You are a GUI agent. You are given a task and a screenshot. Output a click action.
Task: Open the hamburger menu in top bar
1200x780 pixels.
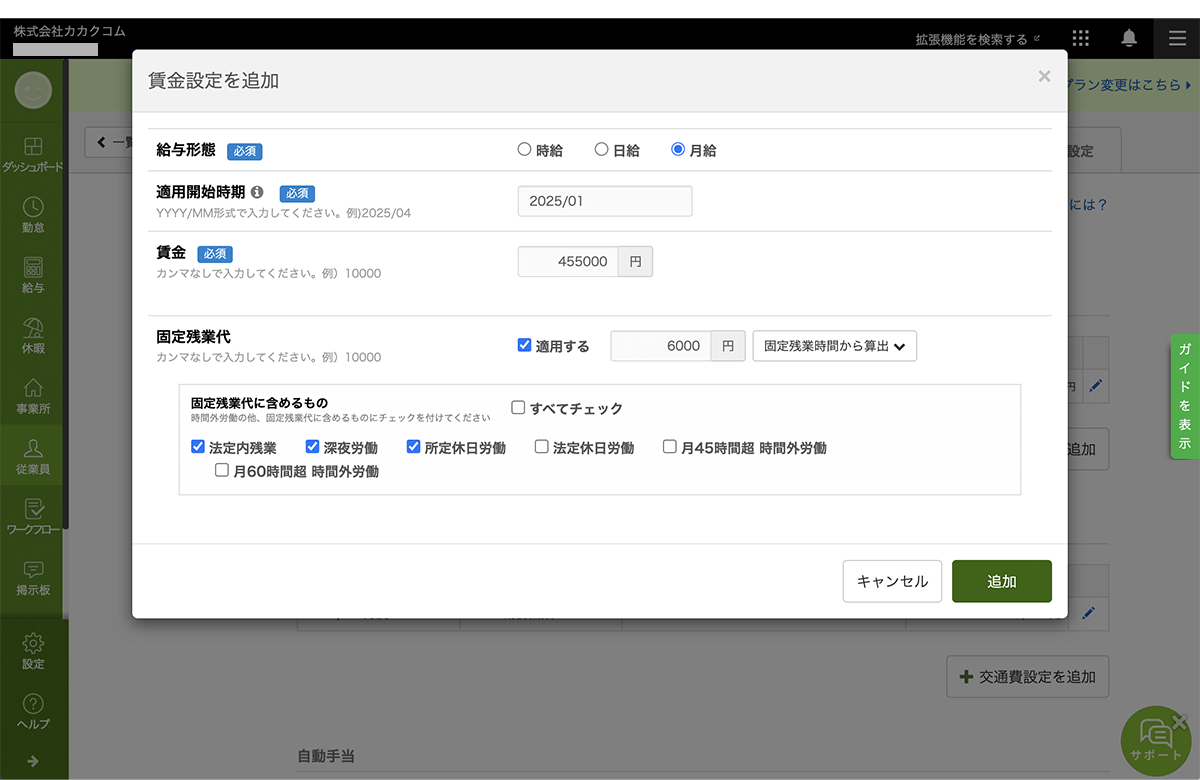[x=1177, y=38]
